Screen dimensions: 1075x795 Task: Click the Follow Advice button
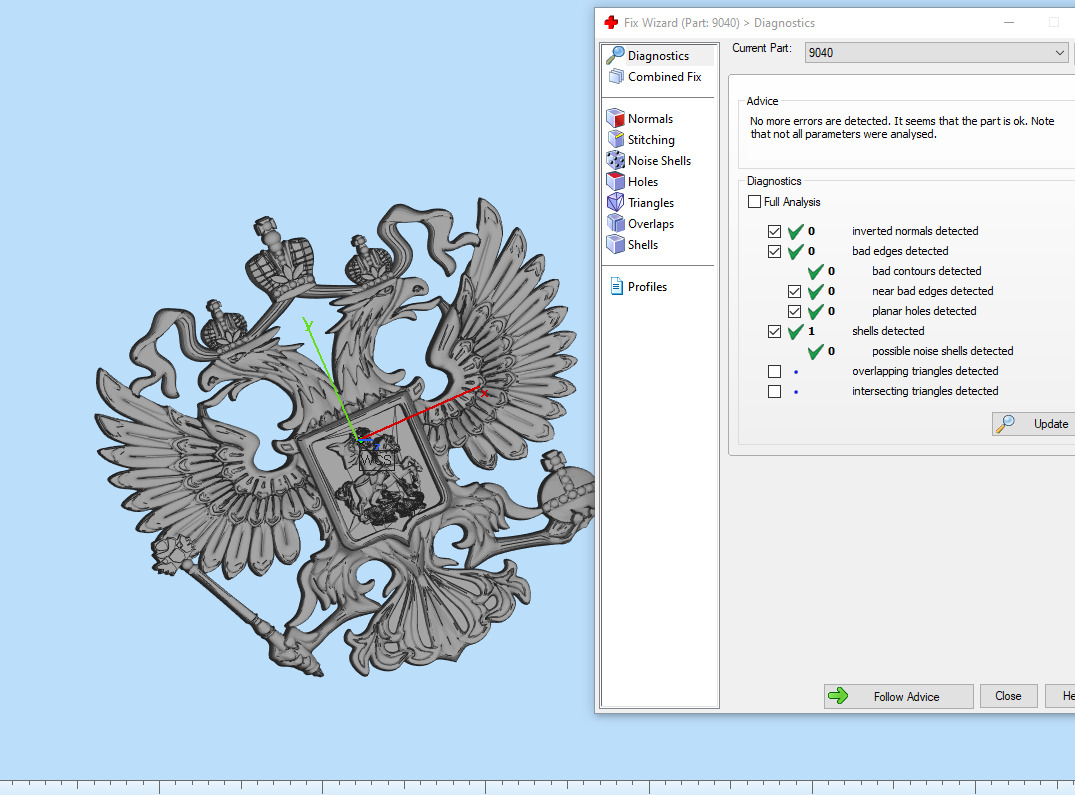(899, 696)
